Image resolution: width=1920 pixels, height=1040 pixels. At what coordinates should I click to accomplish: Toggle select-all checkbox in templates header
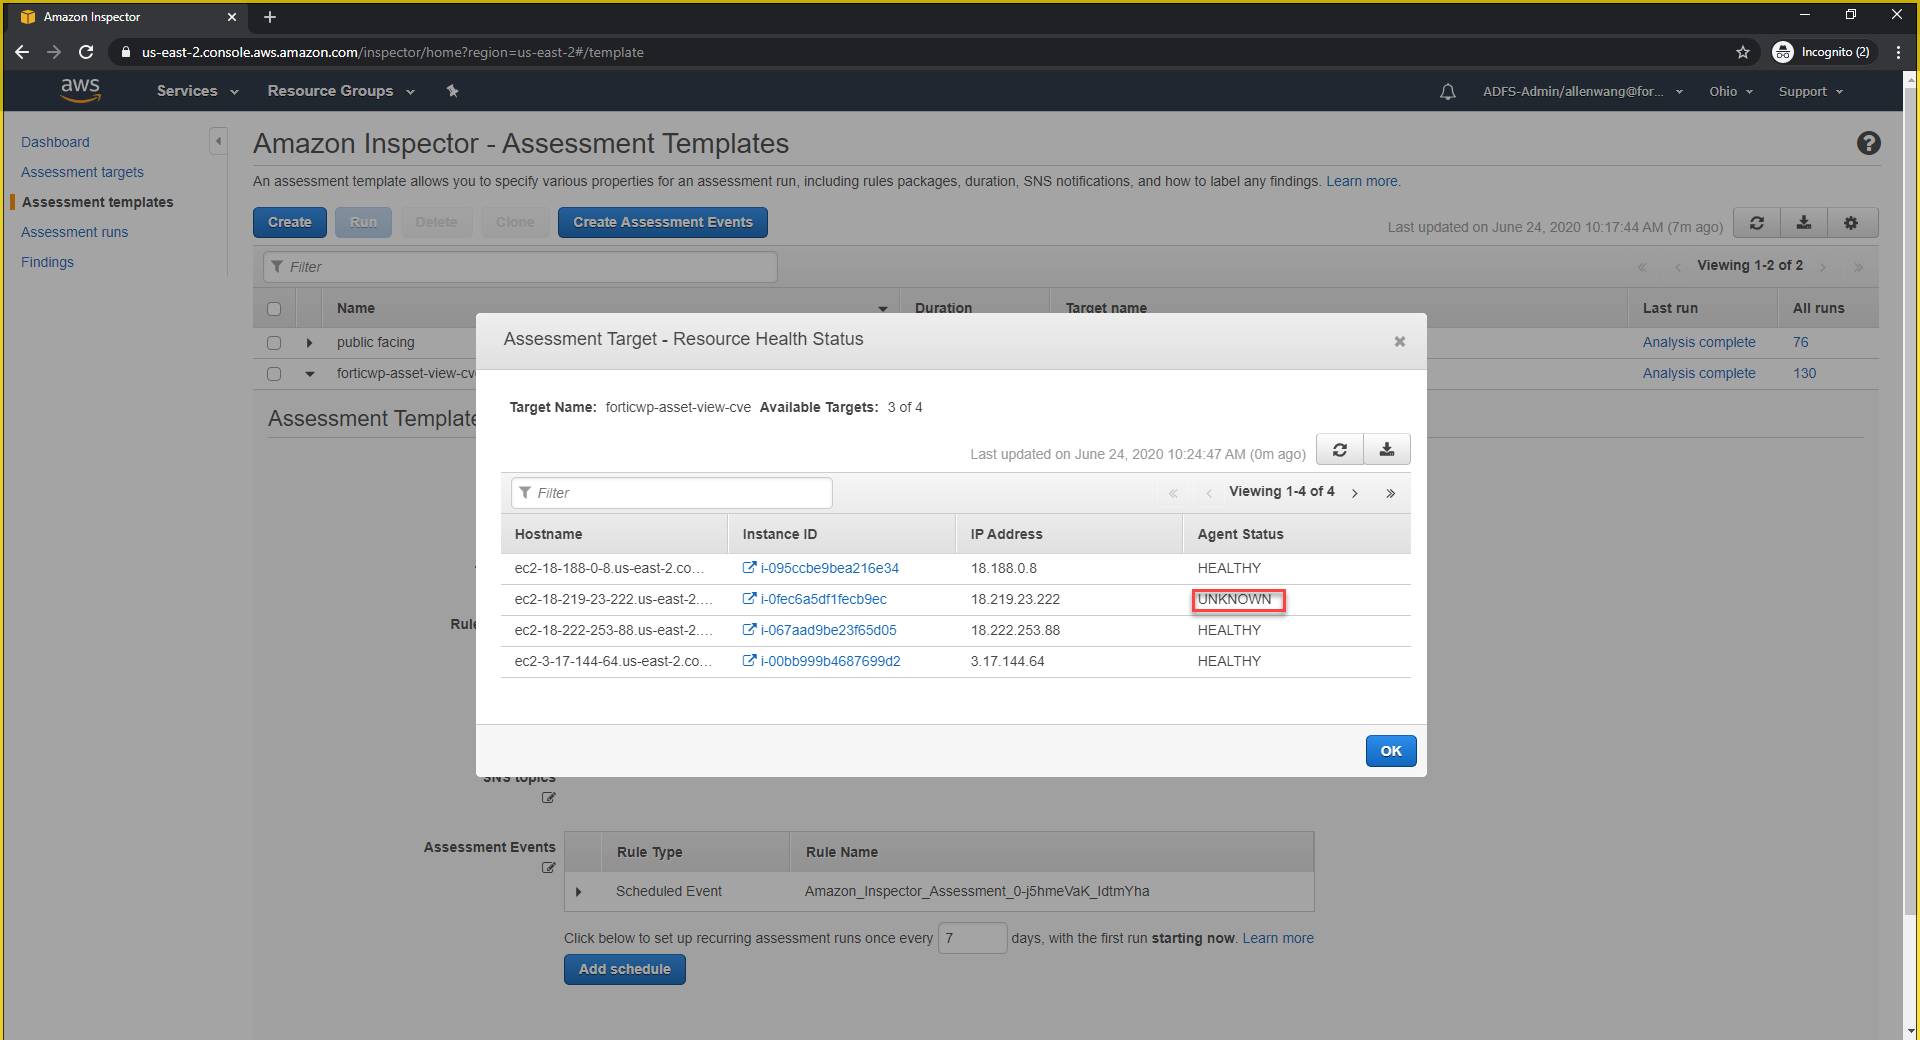coord(274,309)
